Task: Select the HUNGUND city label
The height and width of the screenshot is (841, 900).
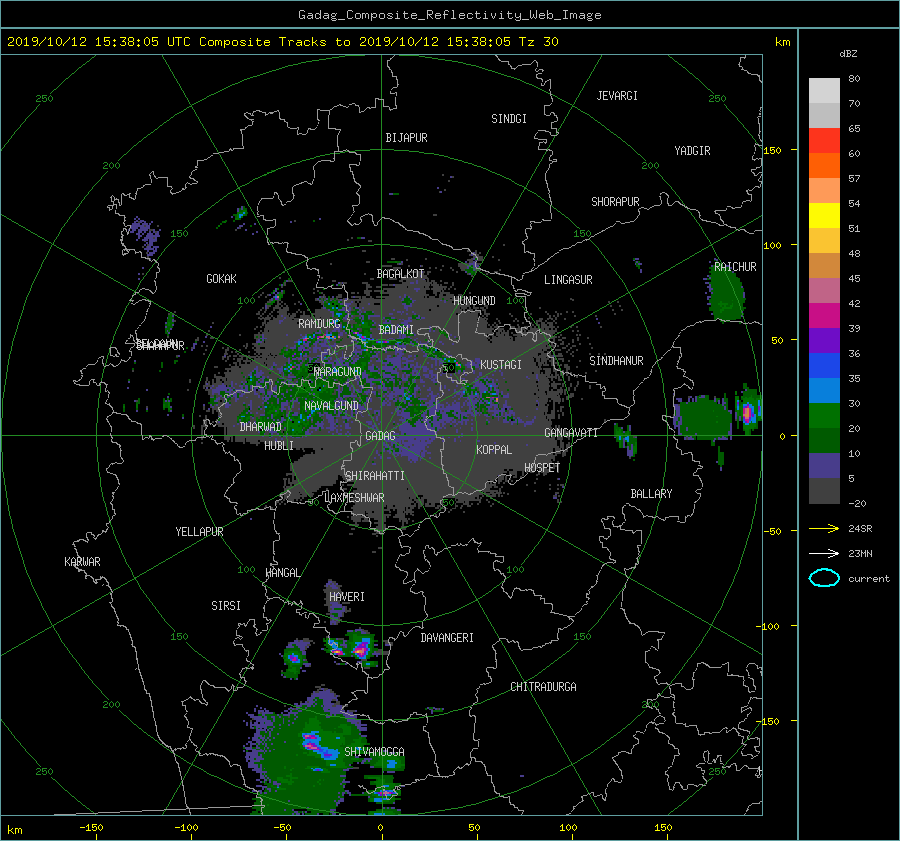Action: (474, 301)
